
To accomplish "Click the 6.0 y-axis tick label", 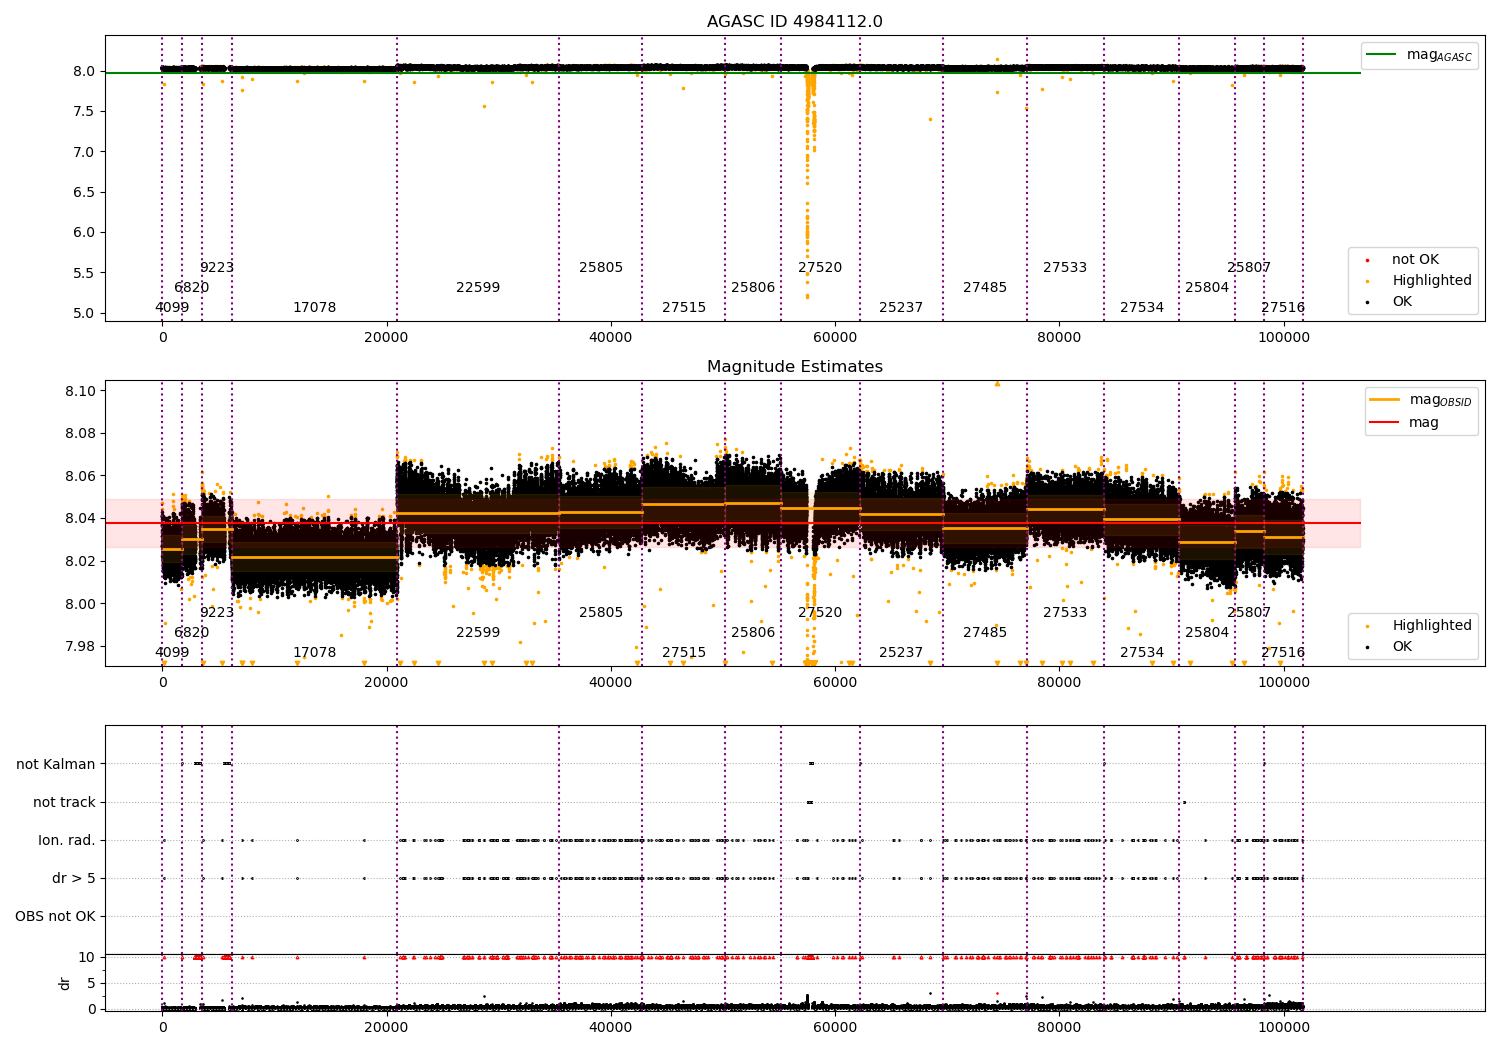I will pyautogui.click(x=84, y=232).
